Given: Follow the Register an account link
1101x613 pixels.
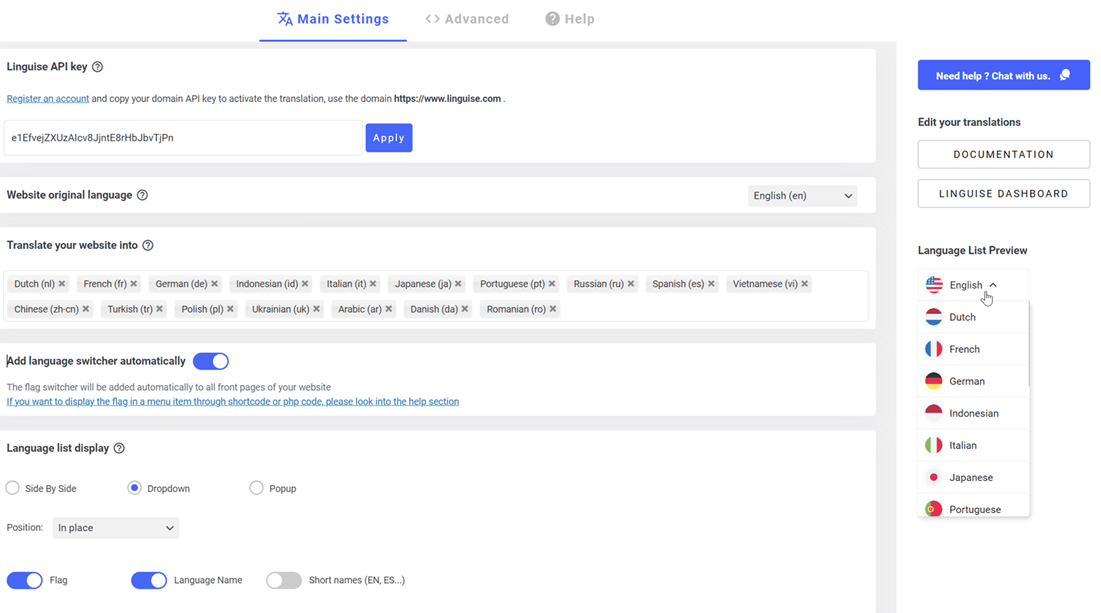Looking at the screenshot, I should [x=48, y=99].
